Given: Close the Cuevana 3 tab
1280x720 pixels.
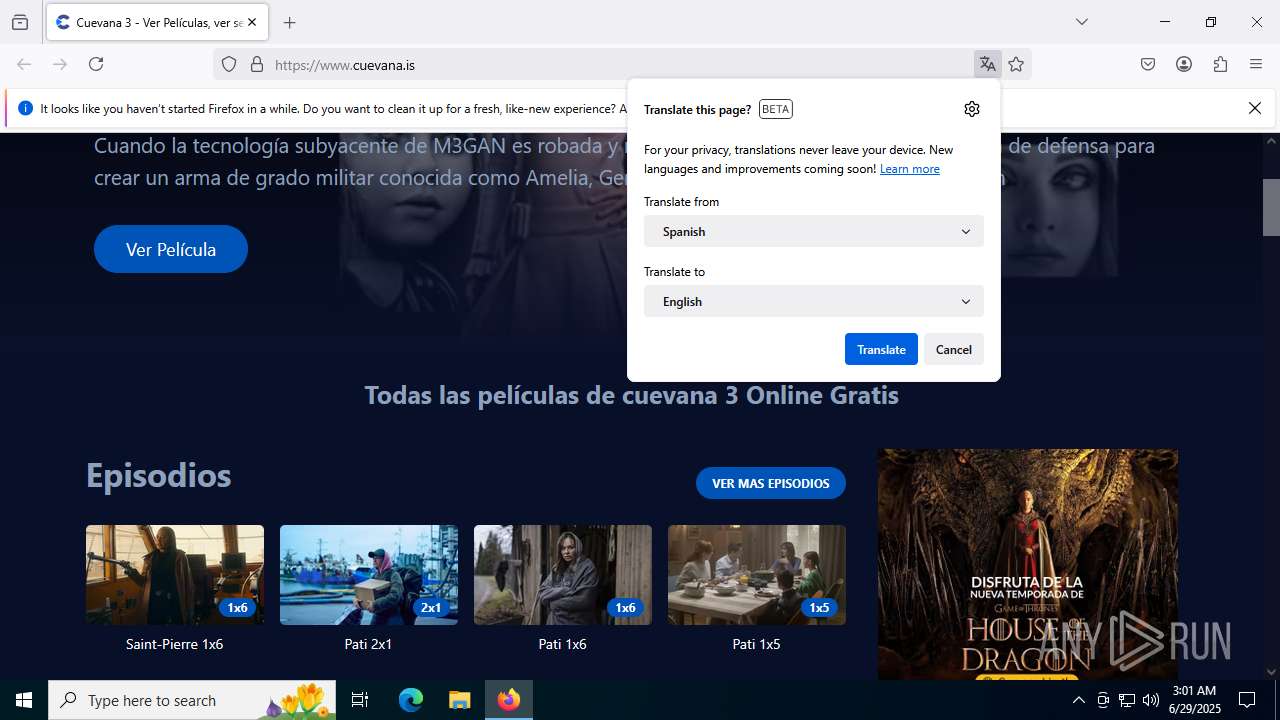Looking at the screenshot, I should pos(252,22).
